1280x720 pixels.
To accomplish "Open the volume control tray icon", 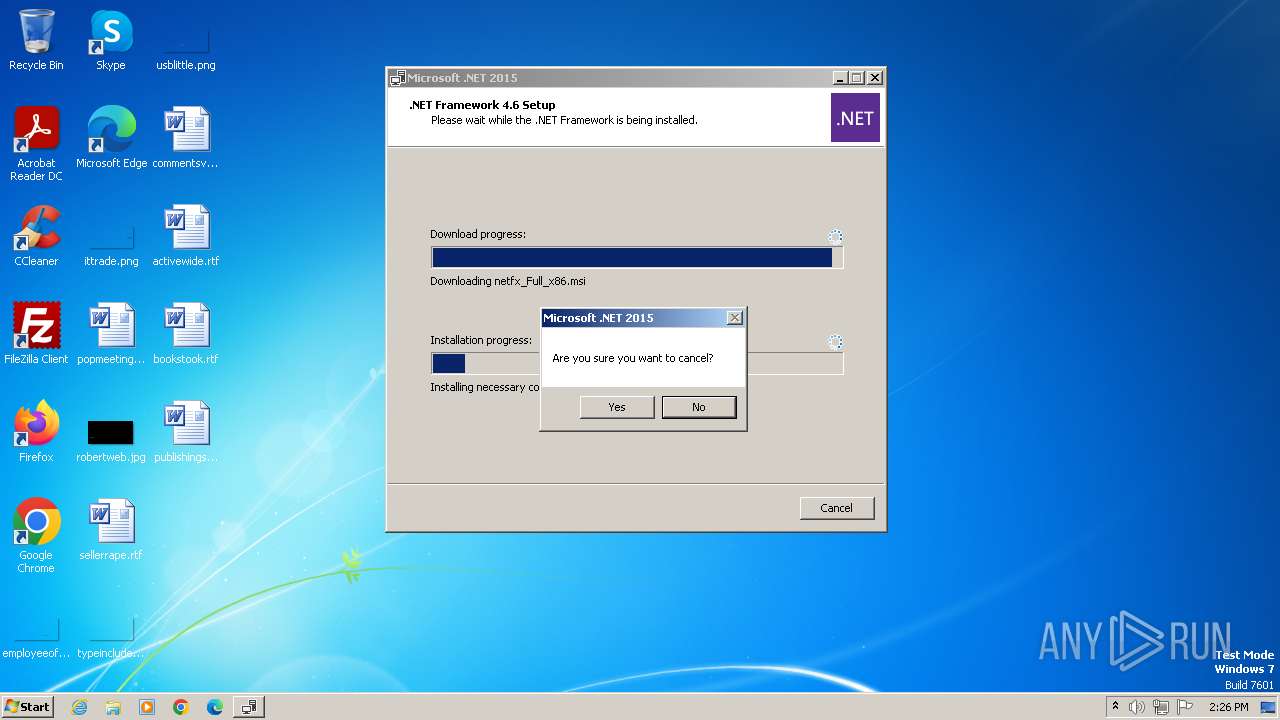I will pyautogui.click(x=1137, y=707).
